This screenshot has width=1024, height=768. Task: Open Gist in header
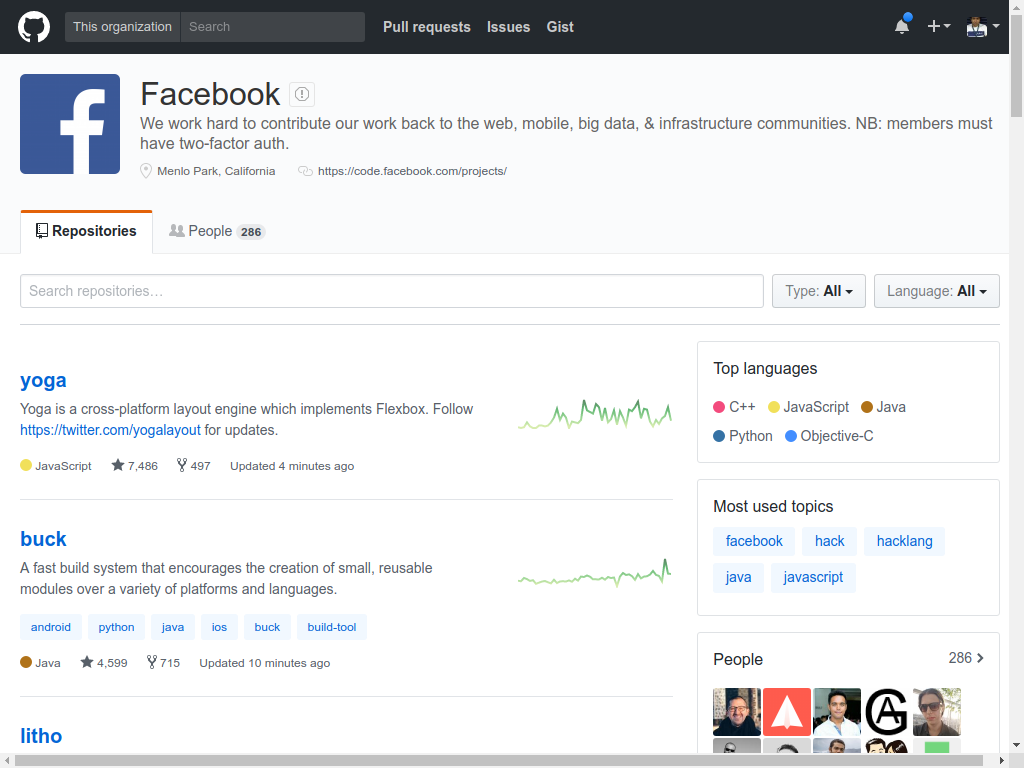pos(560,27)
